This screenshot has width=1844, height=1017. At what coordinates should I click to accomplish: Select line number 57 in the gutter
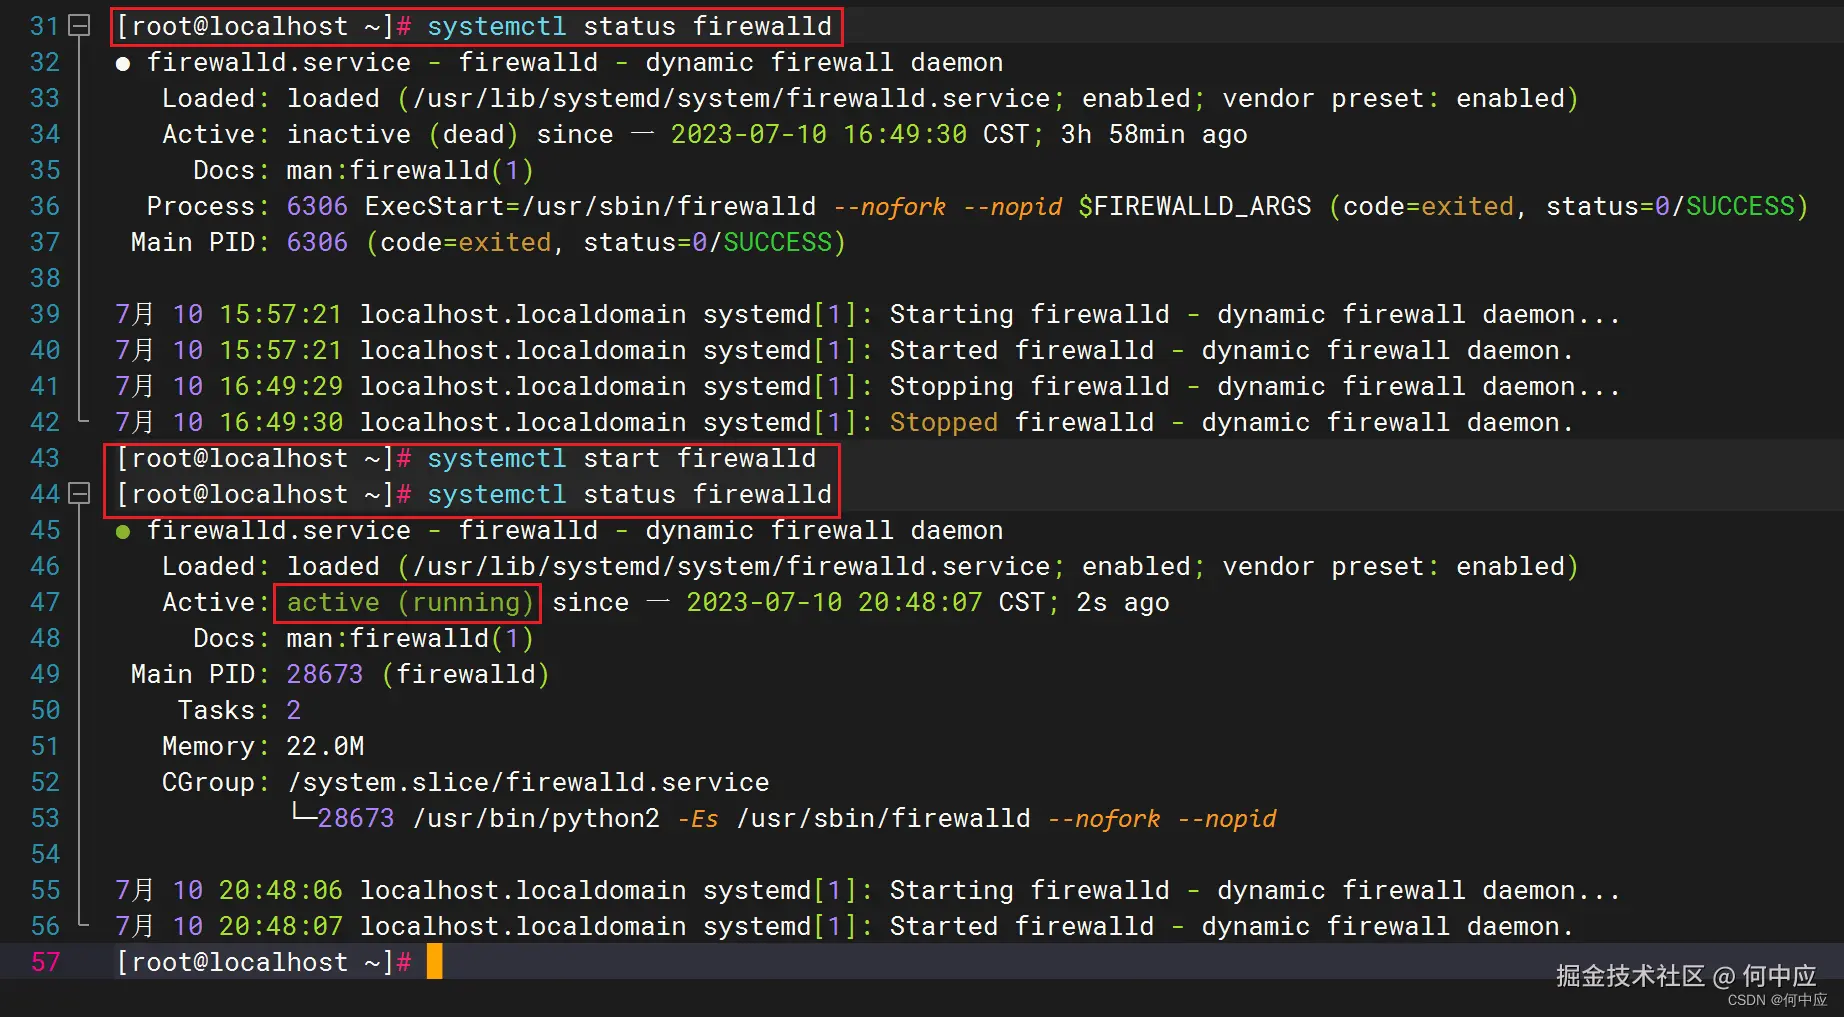pos(45,962)
